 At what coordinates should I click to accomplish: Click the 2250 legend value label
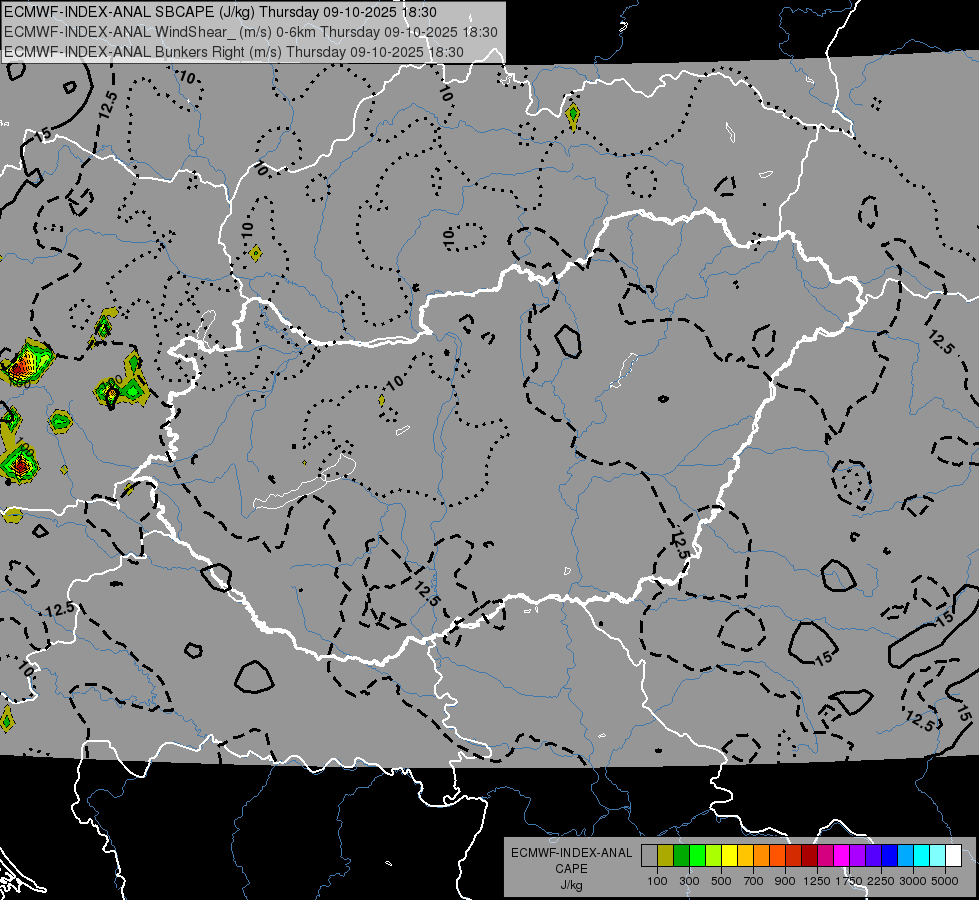[x=881, y=881]
